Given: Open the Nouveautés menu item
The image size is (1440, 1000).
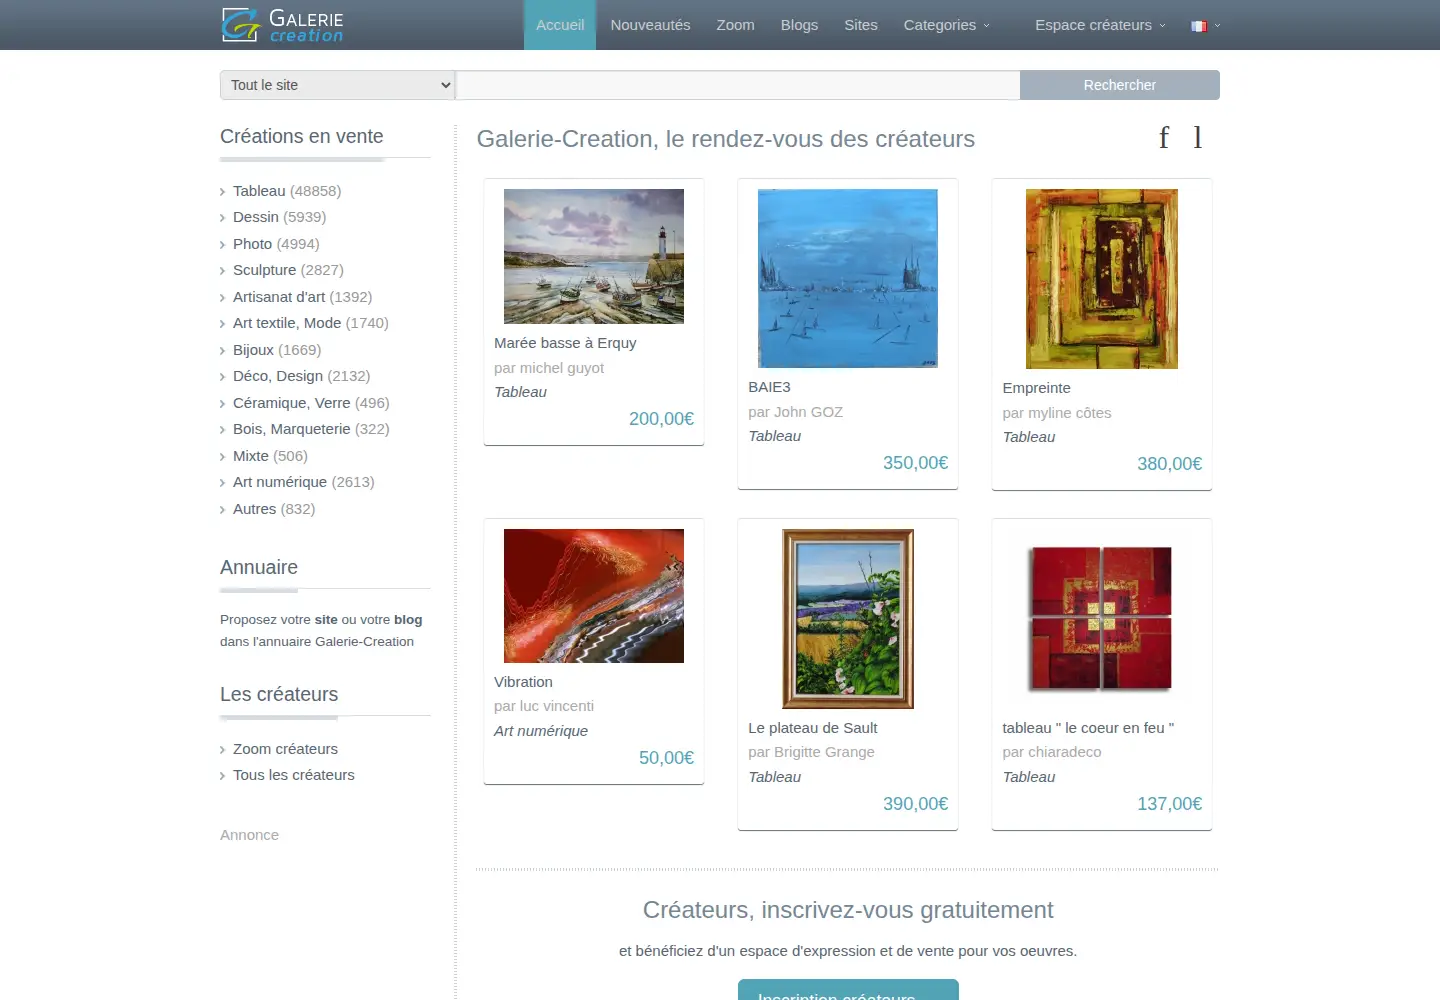Looking at the screenshot, I should [x=651, y=25].
